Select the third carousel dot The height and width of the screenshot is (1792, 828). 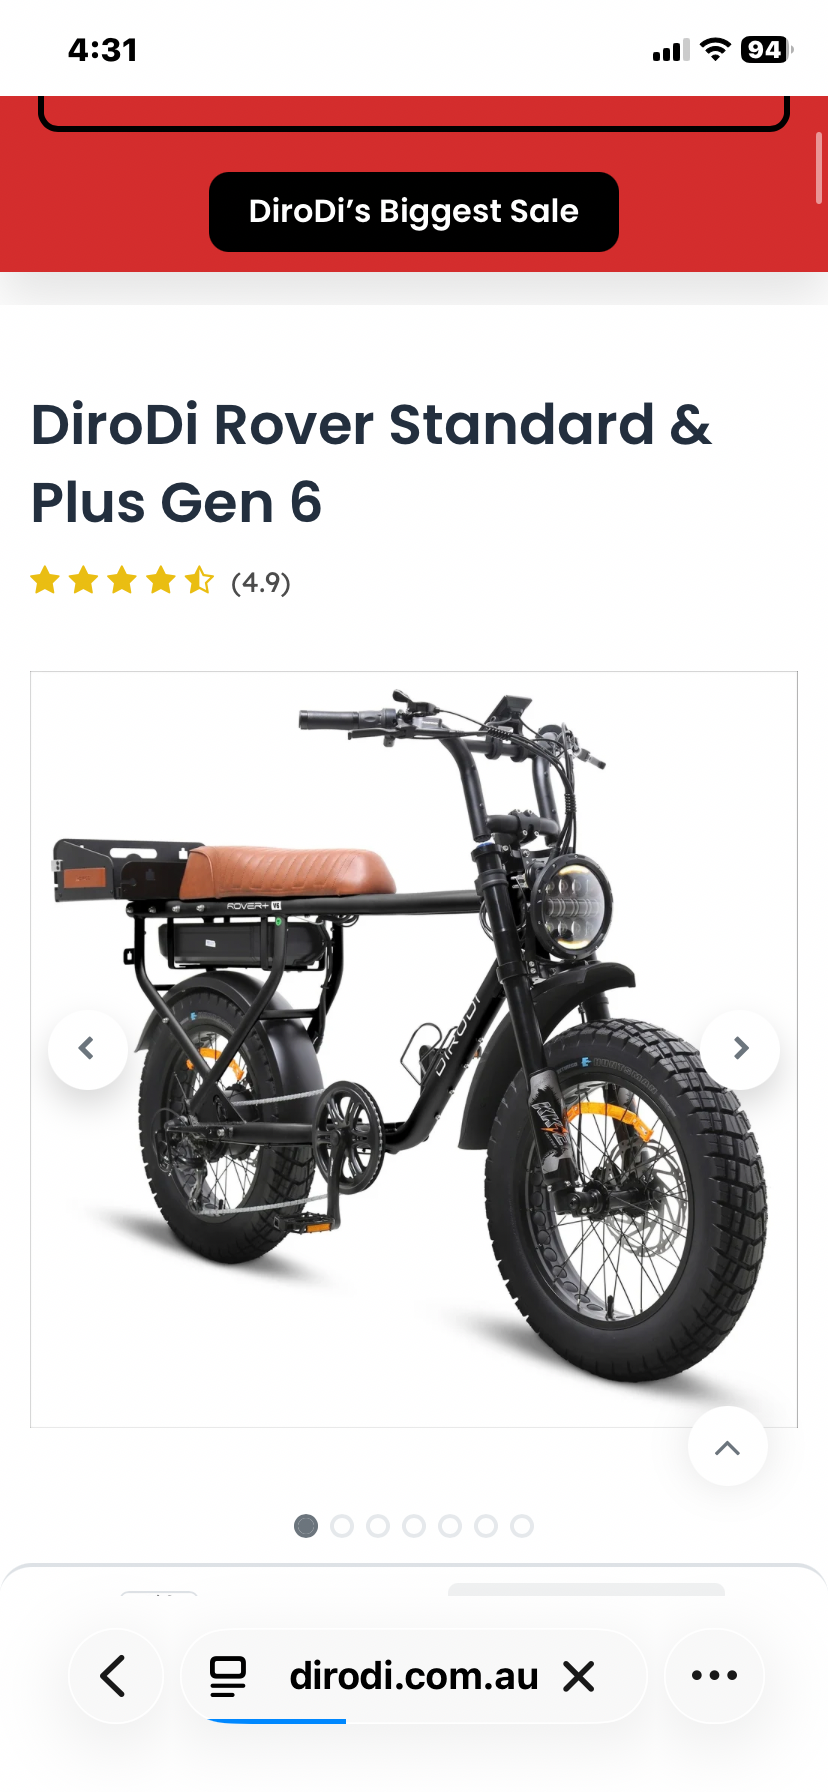378,1526
